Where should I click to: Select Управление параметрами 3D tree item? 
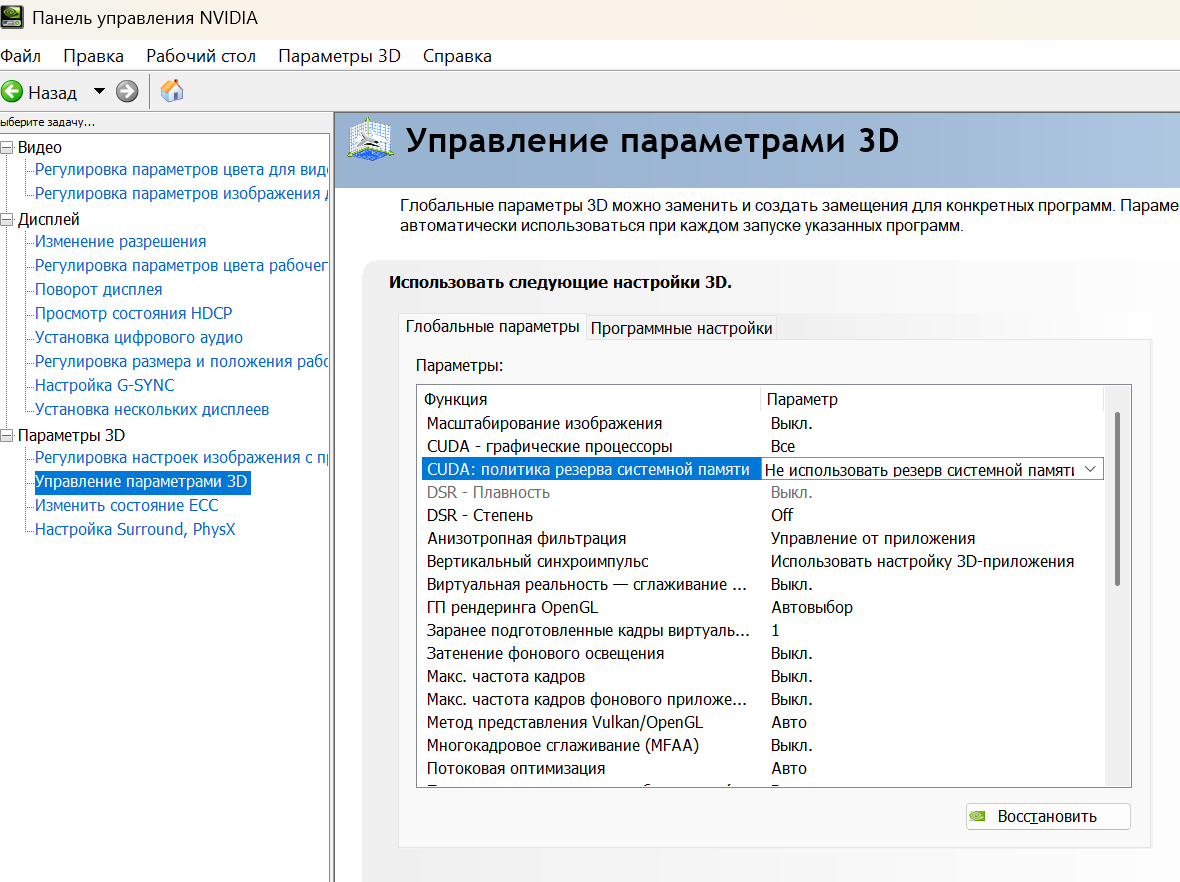point(141,482)
